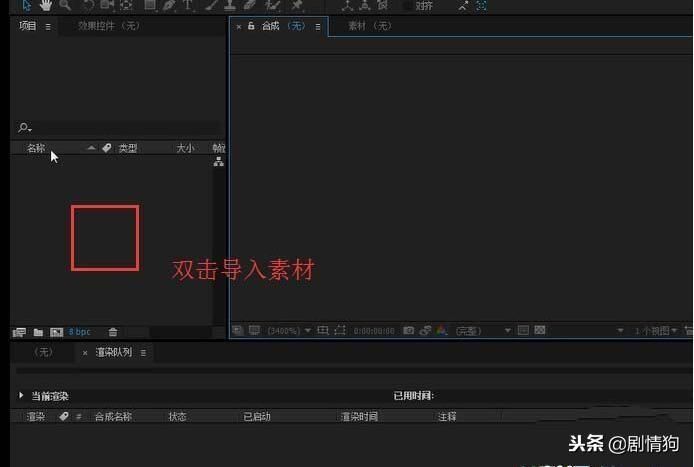Open the 项目 panel menu icon
This screenshot has width=694, height=467.
[x=48, y=27]
